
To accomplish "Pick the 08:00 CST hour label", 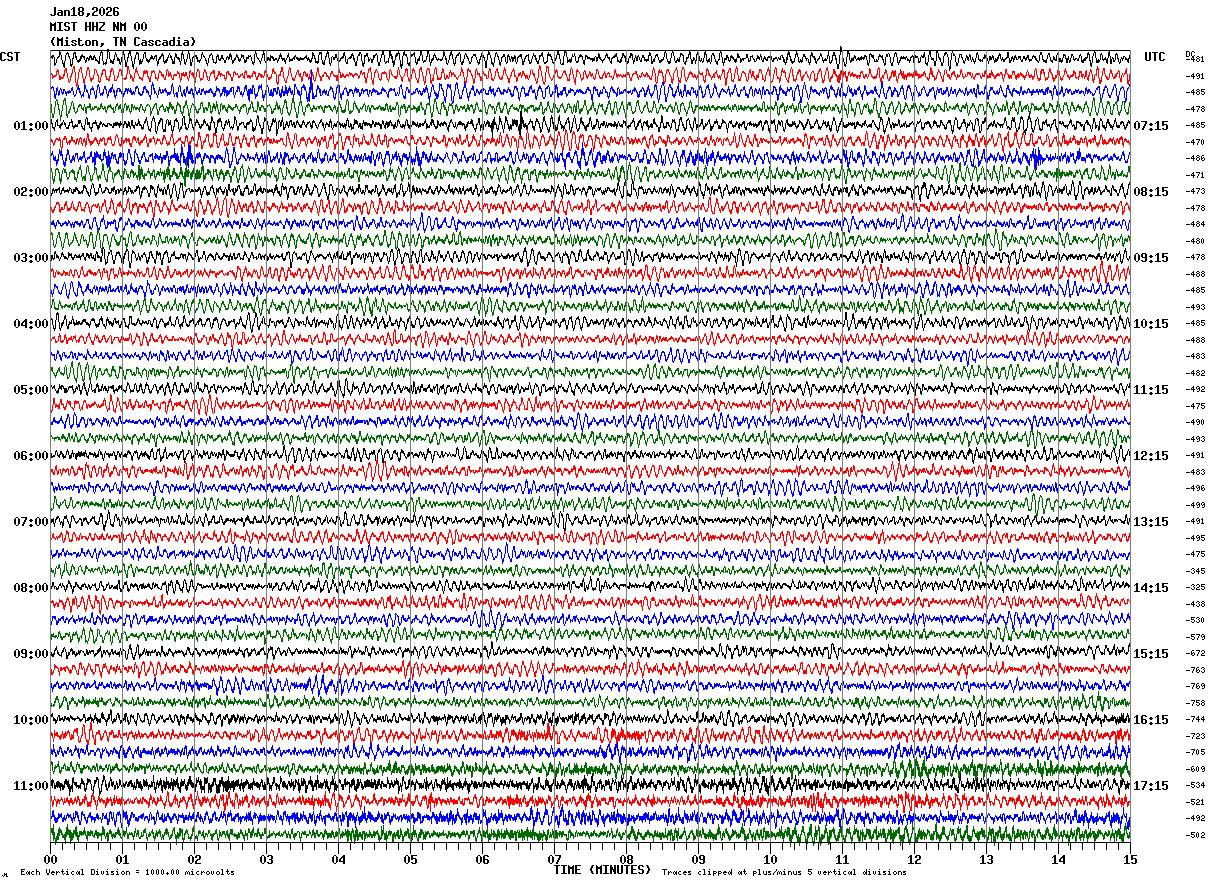I will tap(31, 588).
